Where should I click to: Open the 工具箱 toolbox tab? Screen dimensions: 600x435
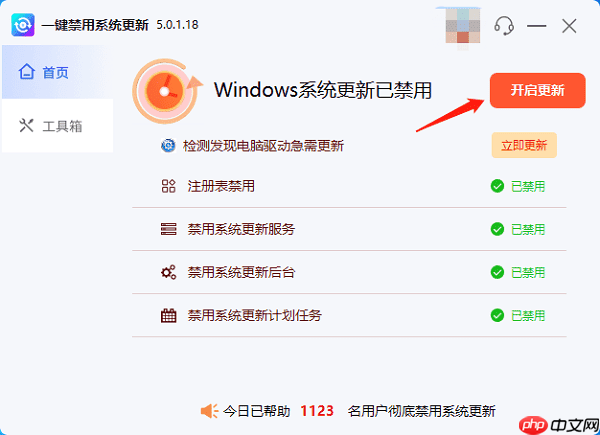[x=57, y=126]
